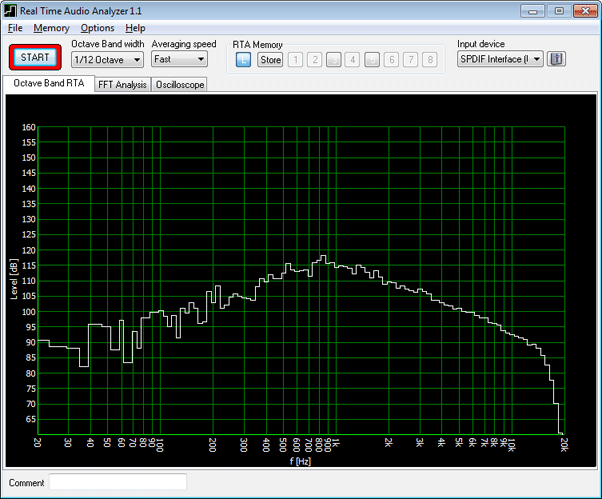Select the Octave Band RTA tab
This screenshot has height=499, width=602.
pyautogui.click(x=48, y=84)
